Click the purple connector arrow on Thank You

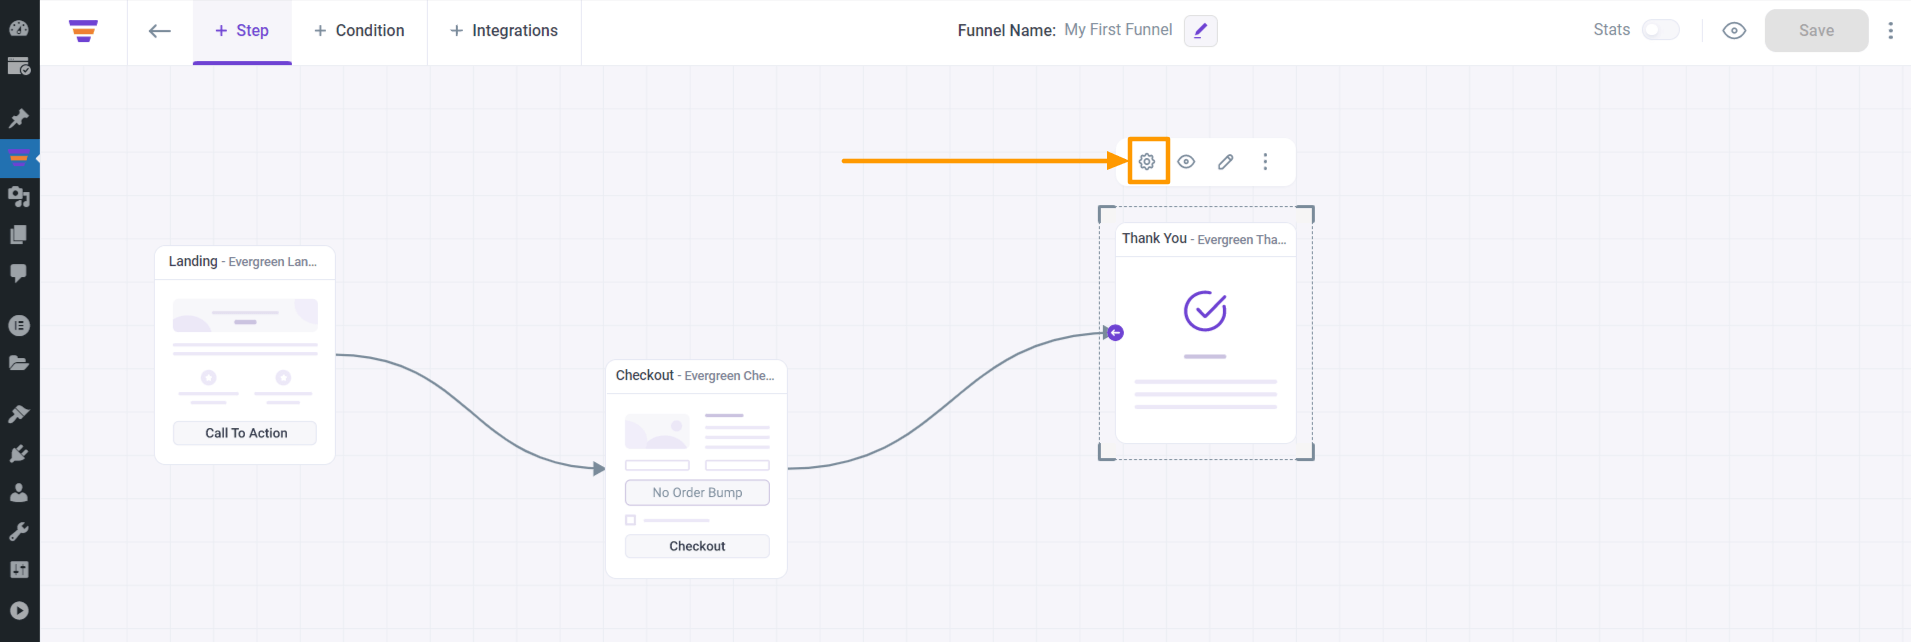tap(1115, 333)
